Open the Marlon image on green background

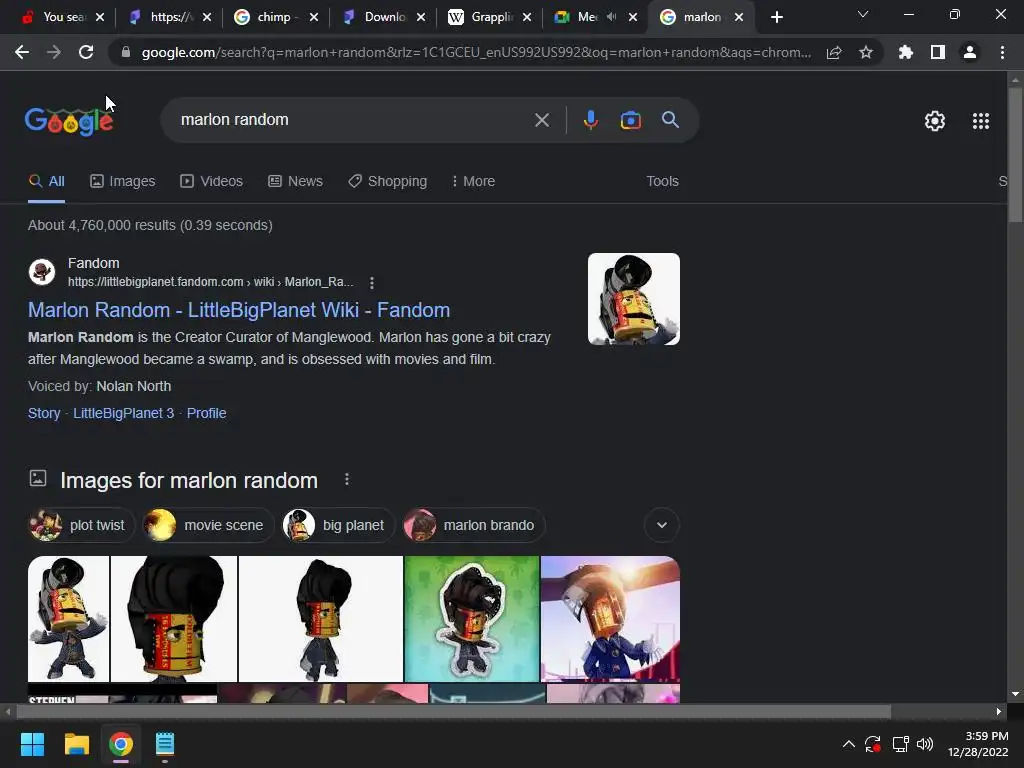click(x=472, y=618)
